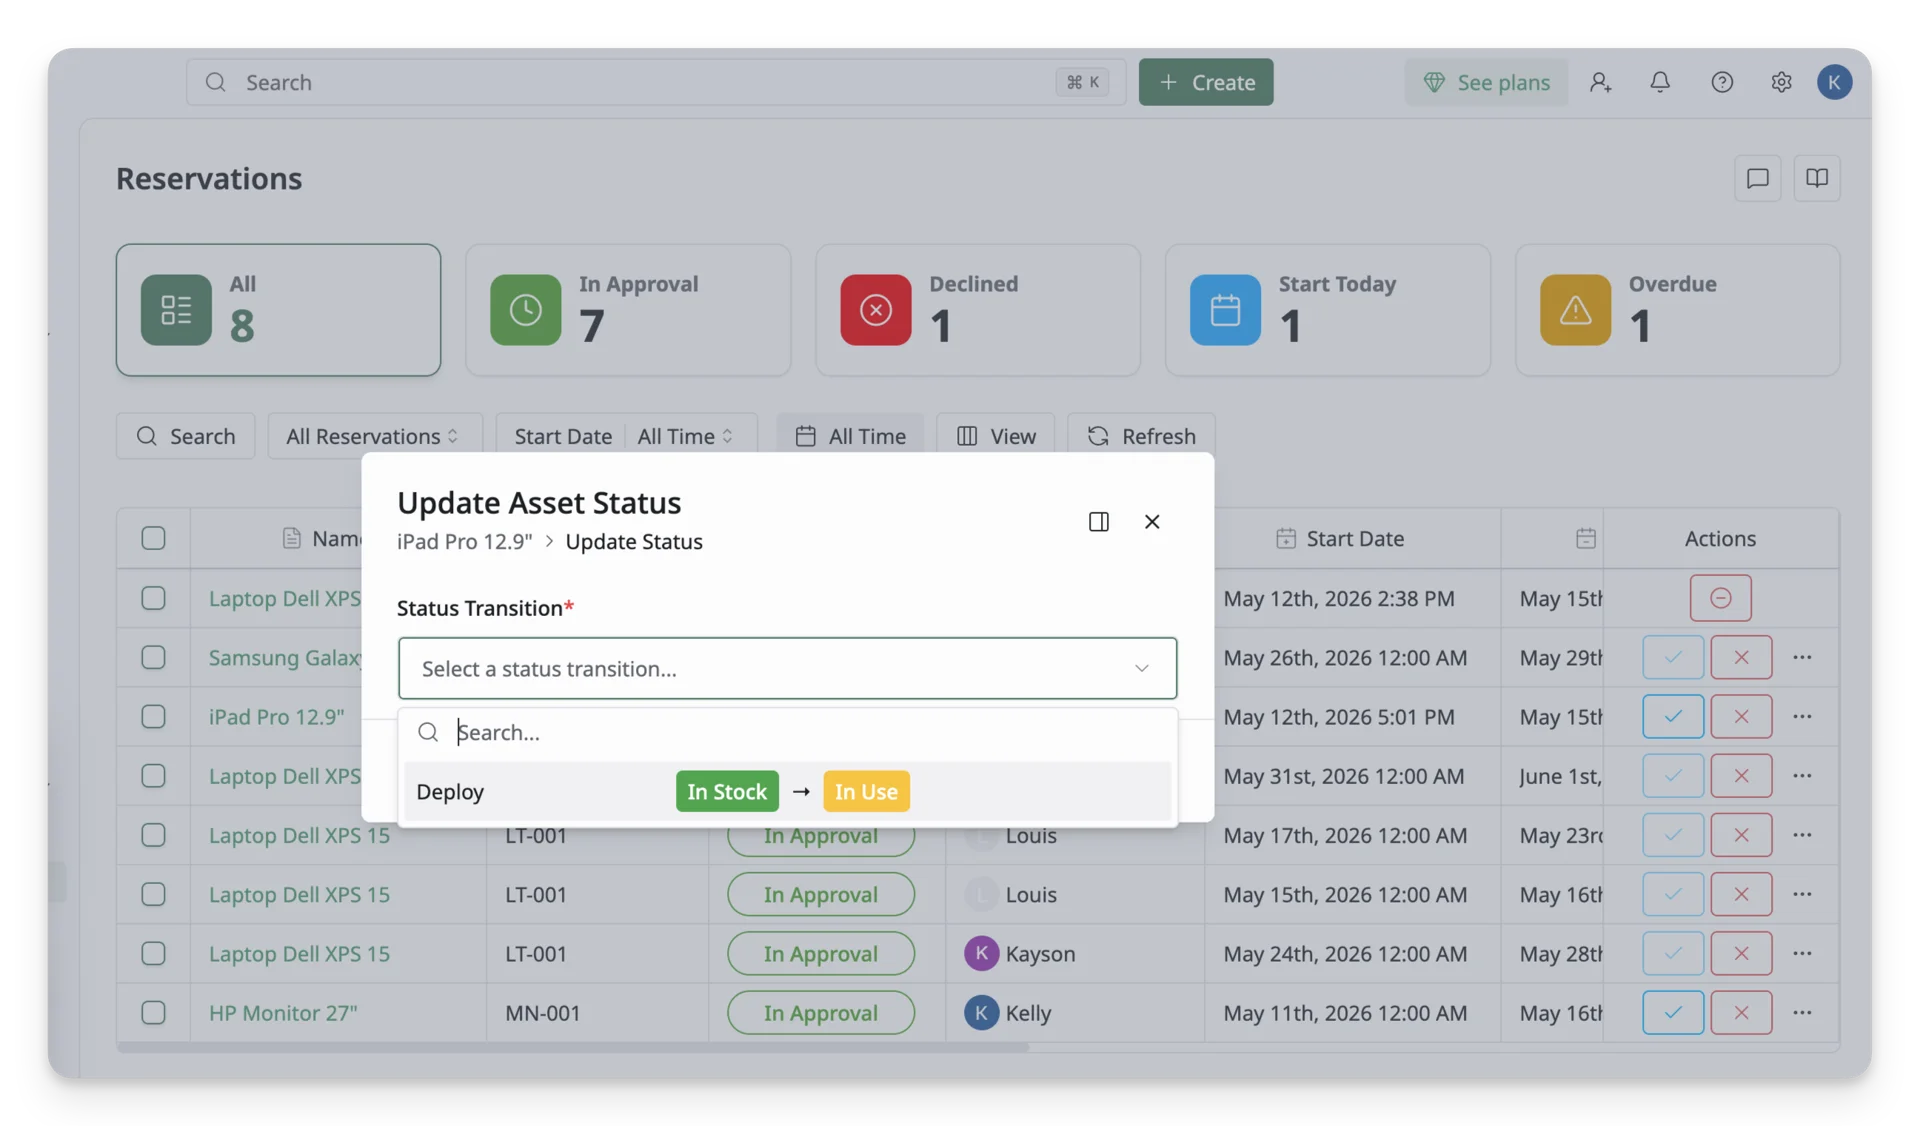Focus the global Search field at top
Screen dimensions: 1920x1126
pyautogui.click(x=656, y=82)
